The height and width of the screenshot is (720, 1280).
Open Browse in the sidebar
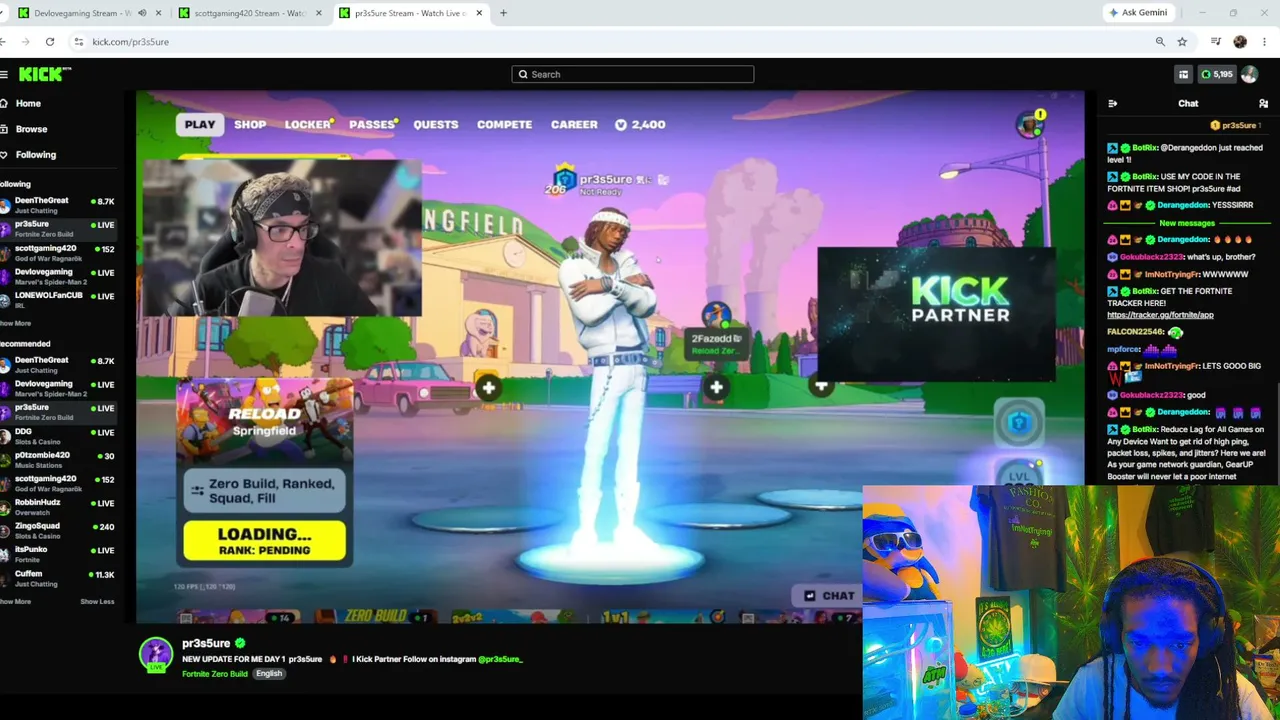tap(31, 129)
